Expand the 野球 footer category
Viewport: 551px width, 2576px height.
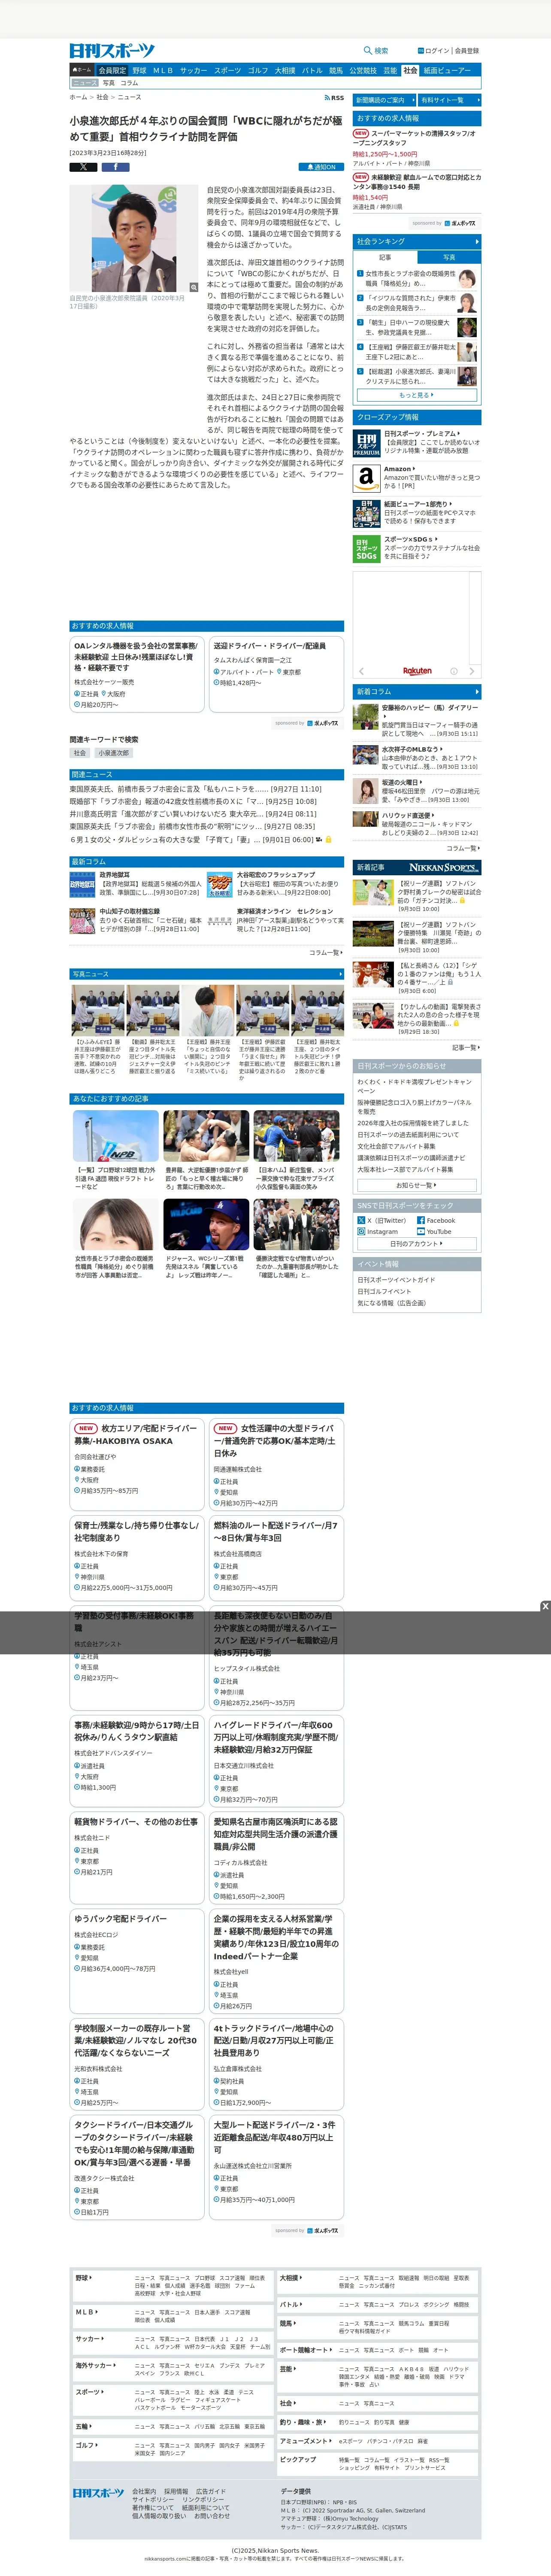pos(84,2277)
